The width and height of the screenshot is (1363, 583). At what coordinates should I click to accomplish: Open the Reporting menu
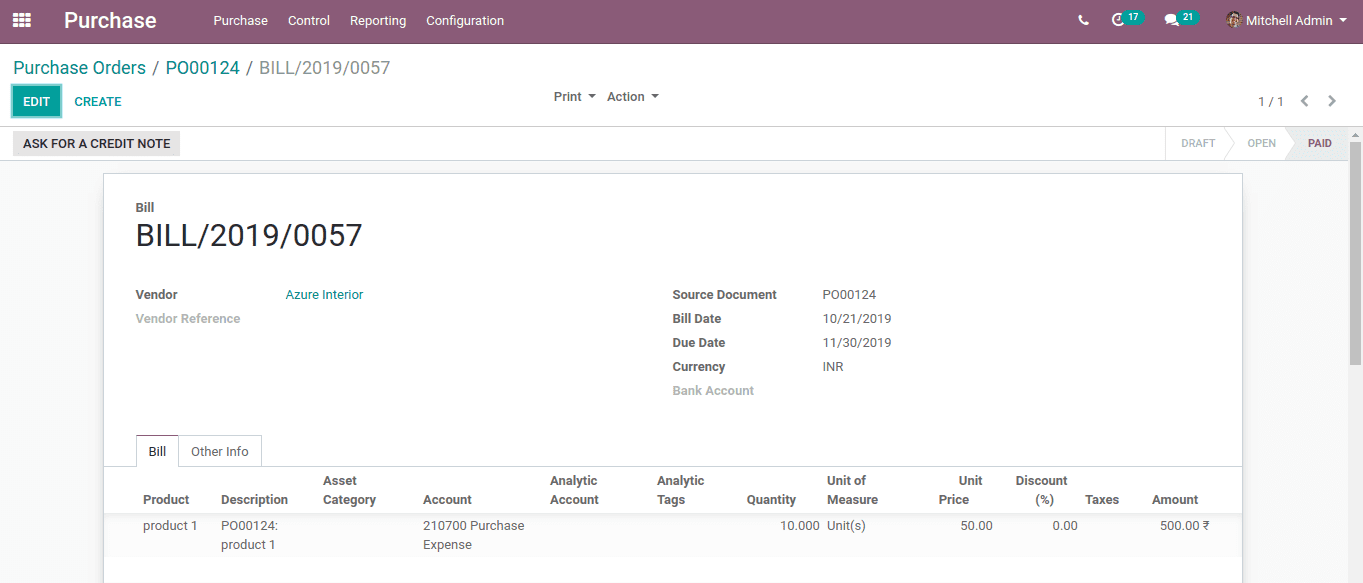[x=378, y=20]
